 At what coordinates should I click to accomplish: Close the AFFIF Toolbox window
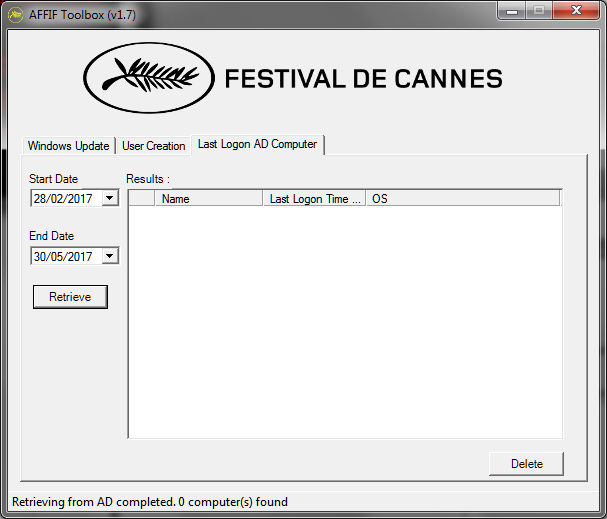(x=576, y=10)
